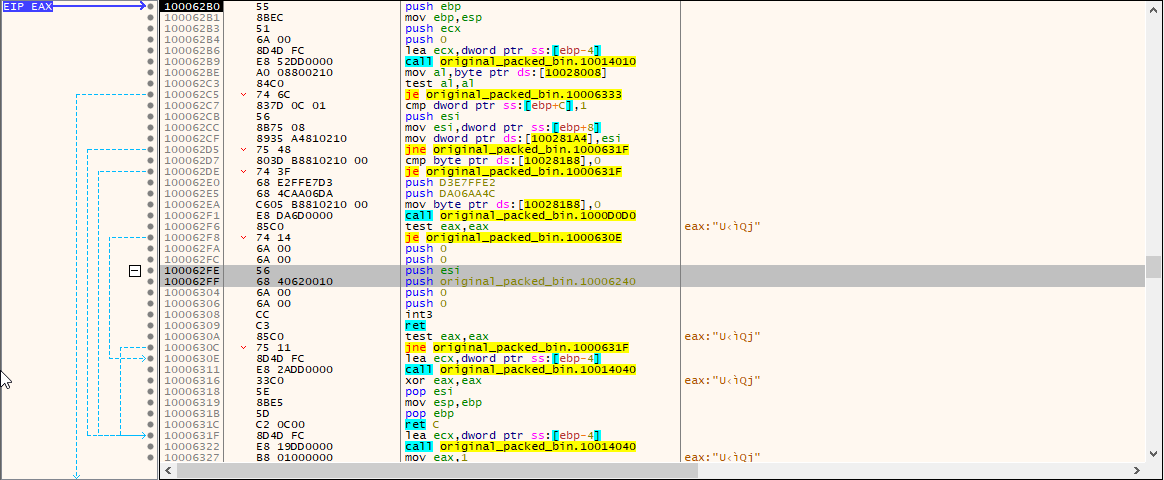Select 'je original_packed_bin.10006333' instruction
Screen dimensions: 1164x480
[513, 95]
